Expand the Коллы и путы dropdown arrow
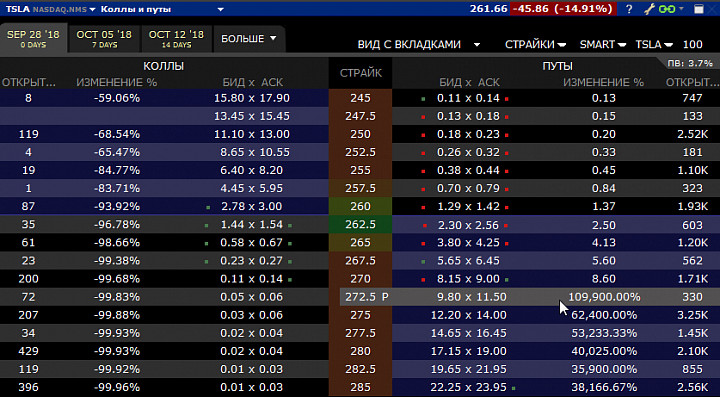 pyautogui.click(x=220, y=9)
